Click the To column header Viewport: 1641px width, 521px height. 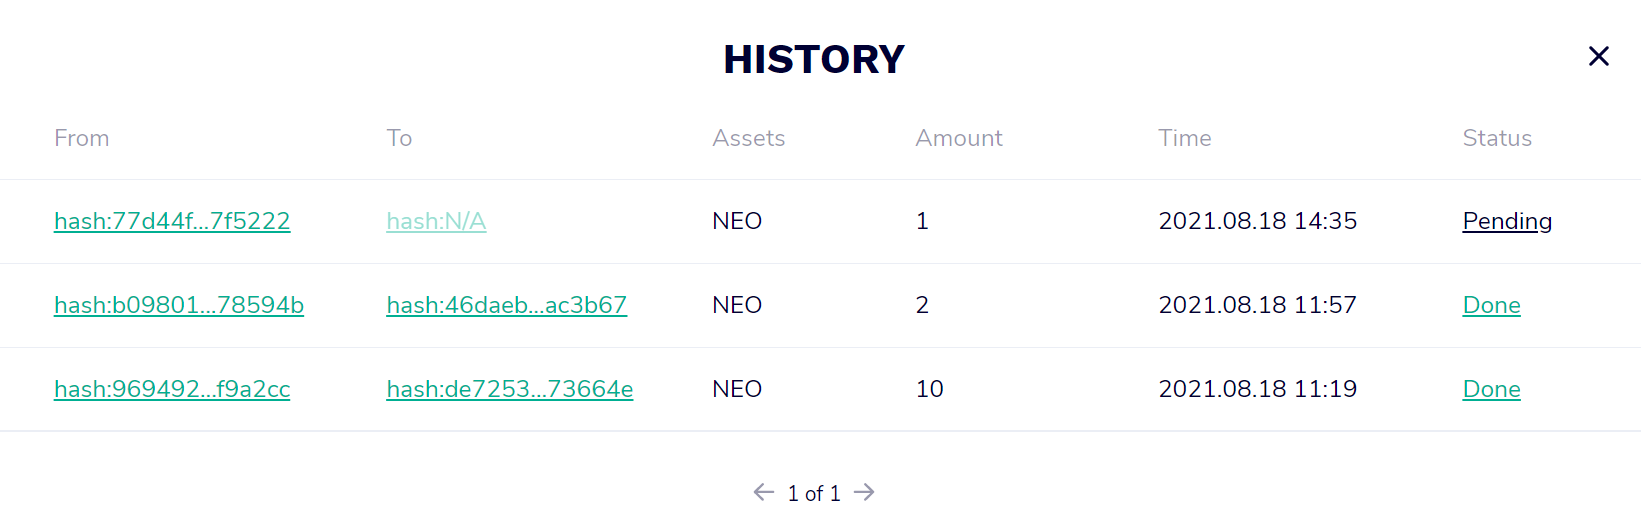pyautogui.click(x=399, y=138)
